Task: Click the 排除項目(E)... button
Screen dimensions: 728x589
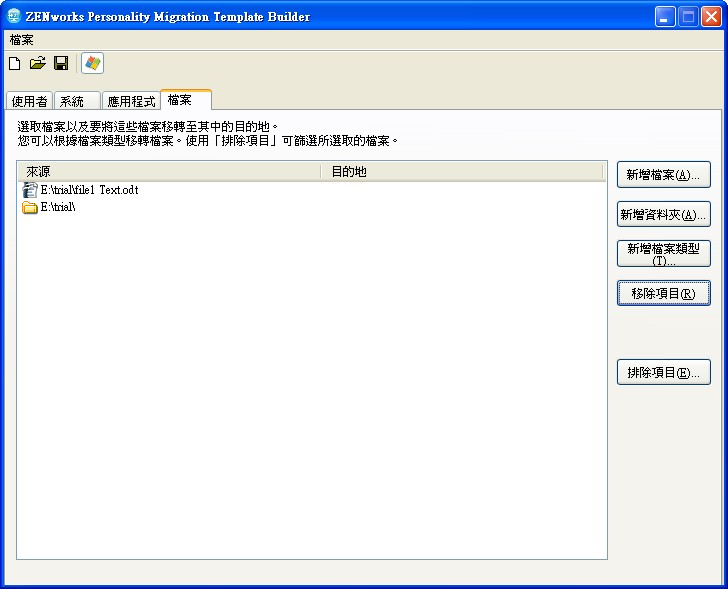Action: coord(663,372)
